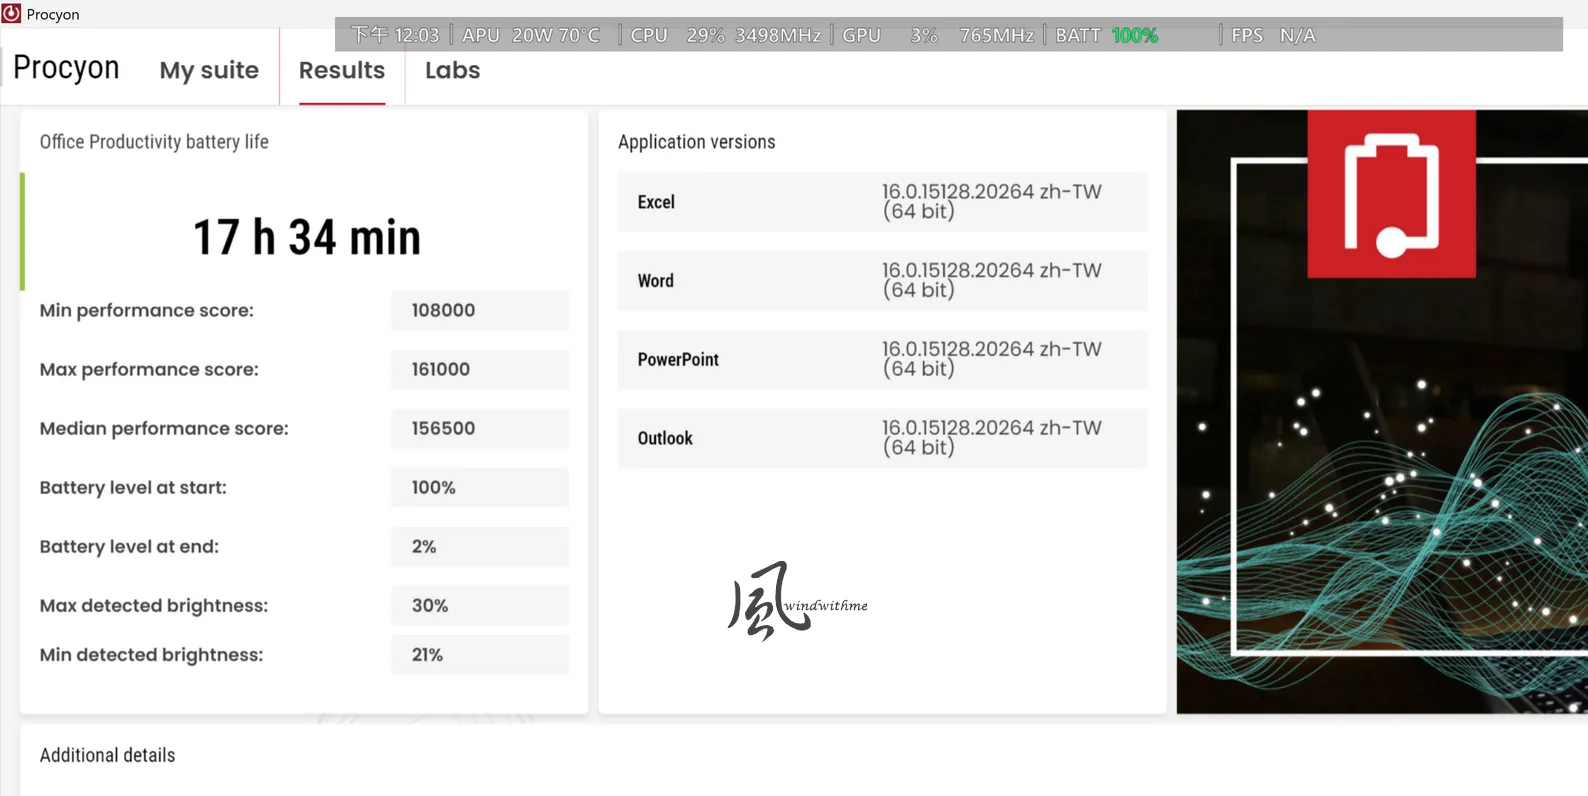
Task: Click the Battery level at start value 100%
Action: 480,487
